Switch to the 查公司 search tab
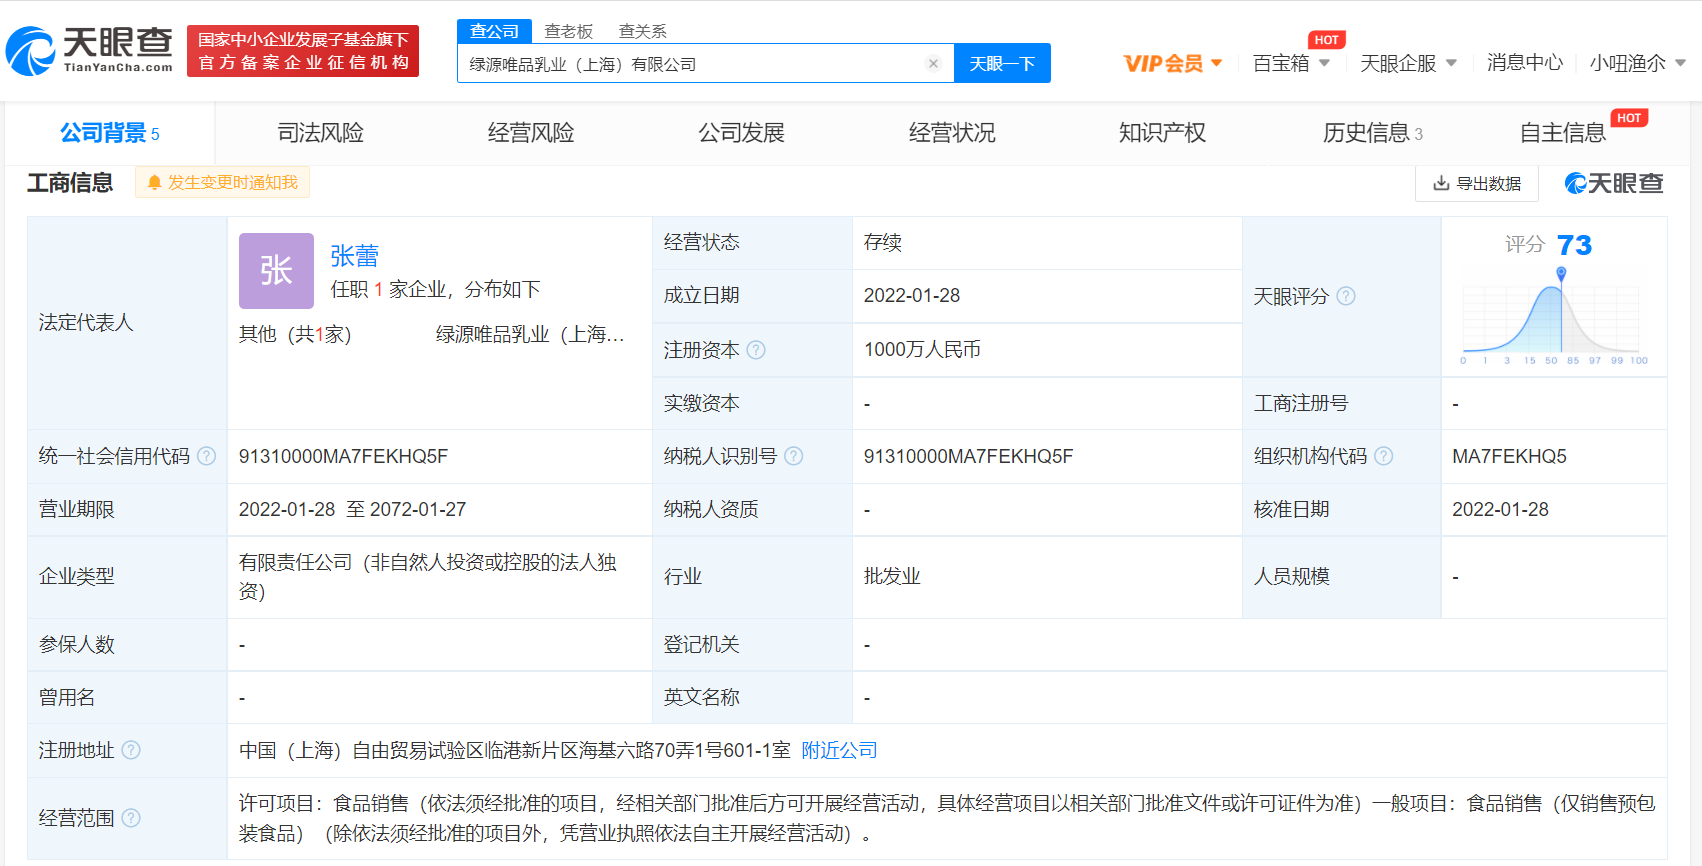1702x866 pixels. coord(495,31)
